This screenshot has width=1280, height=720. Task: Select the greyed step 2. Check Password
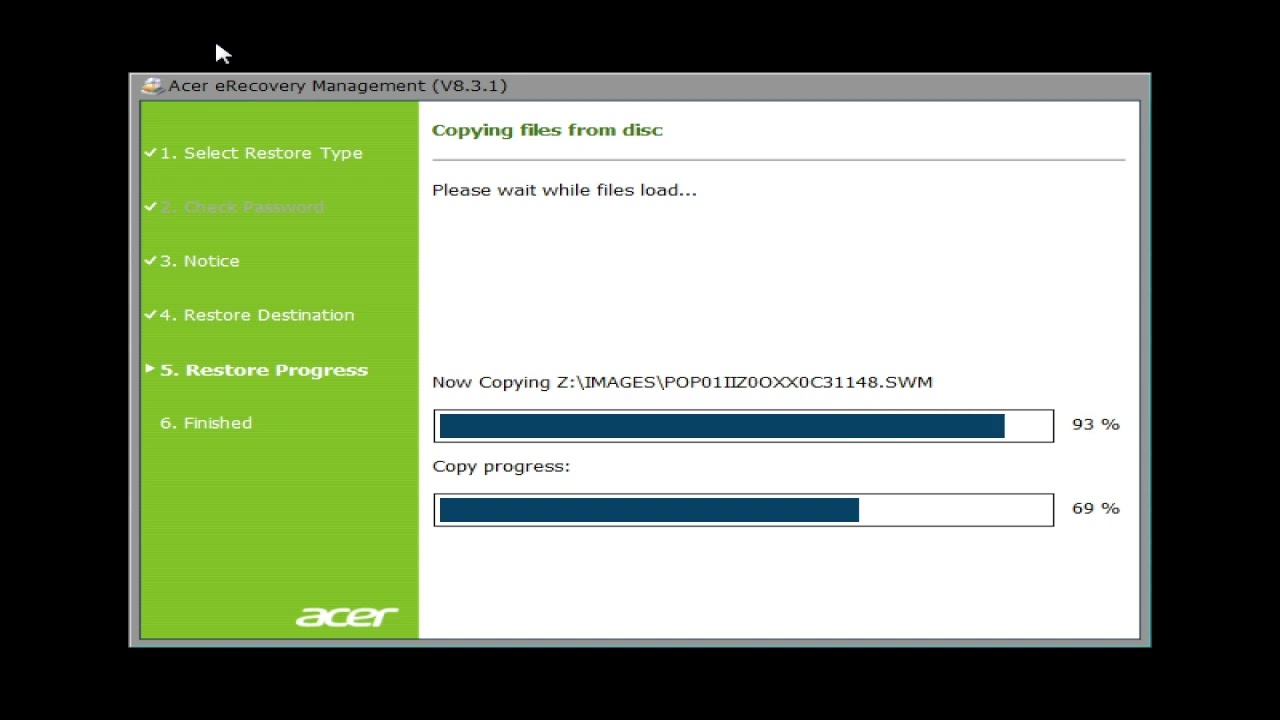pyautogui.click(x=242, y=207)
